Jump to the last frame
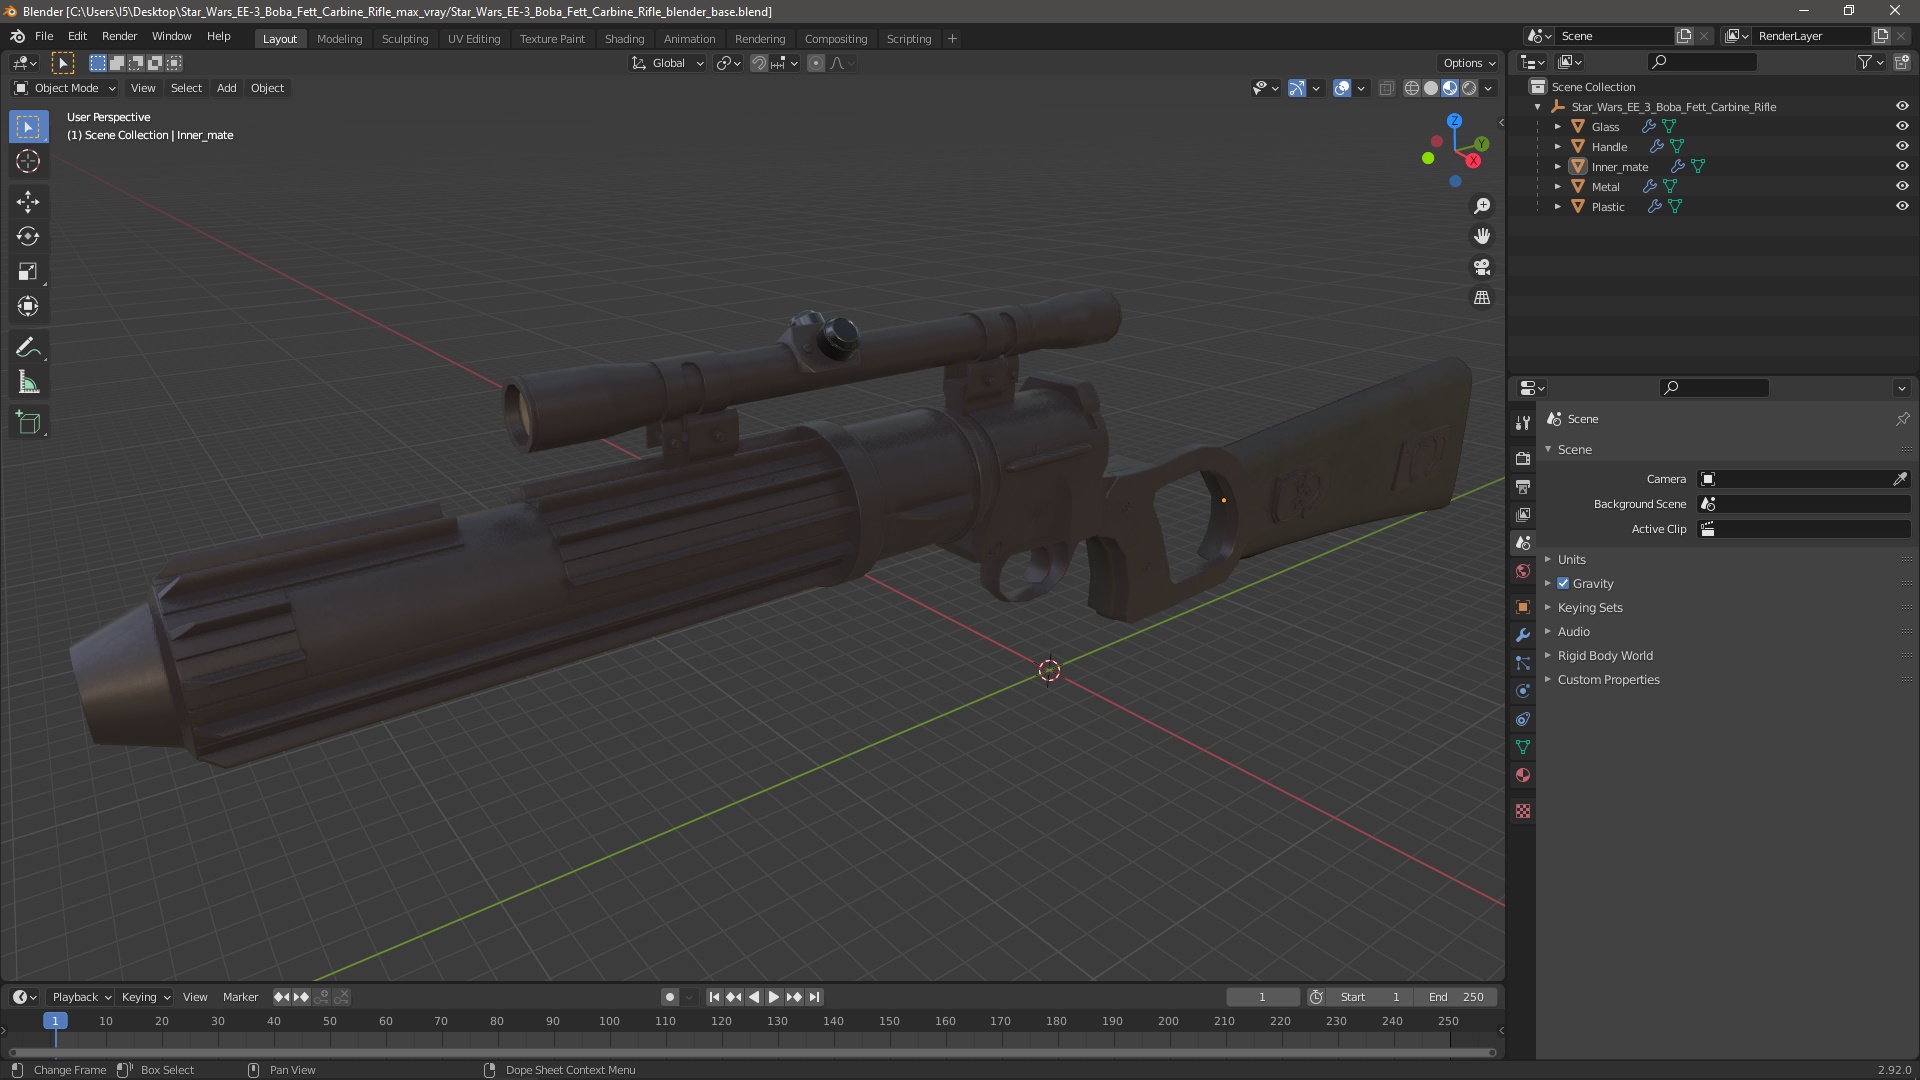This screenshot has height=1080, width=1920. click(x=814, y=997)
